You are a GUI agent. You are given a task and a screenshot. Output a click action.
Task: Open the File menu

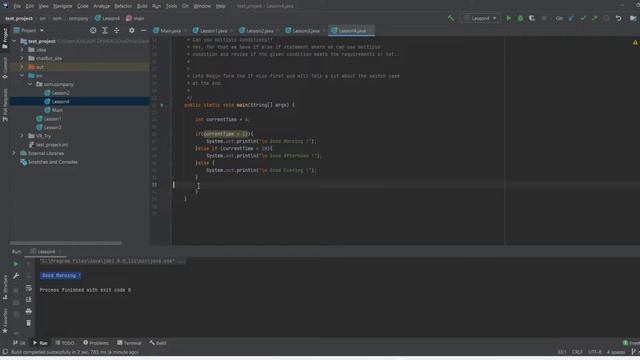(x=17, y=6)
